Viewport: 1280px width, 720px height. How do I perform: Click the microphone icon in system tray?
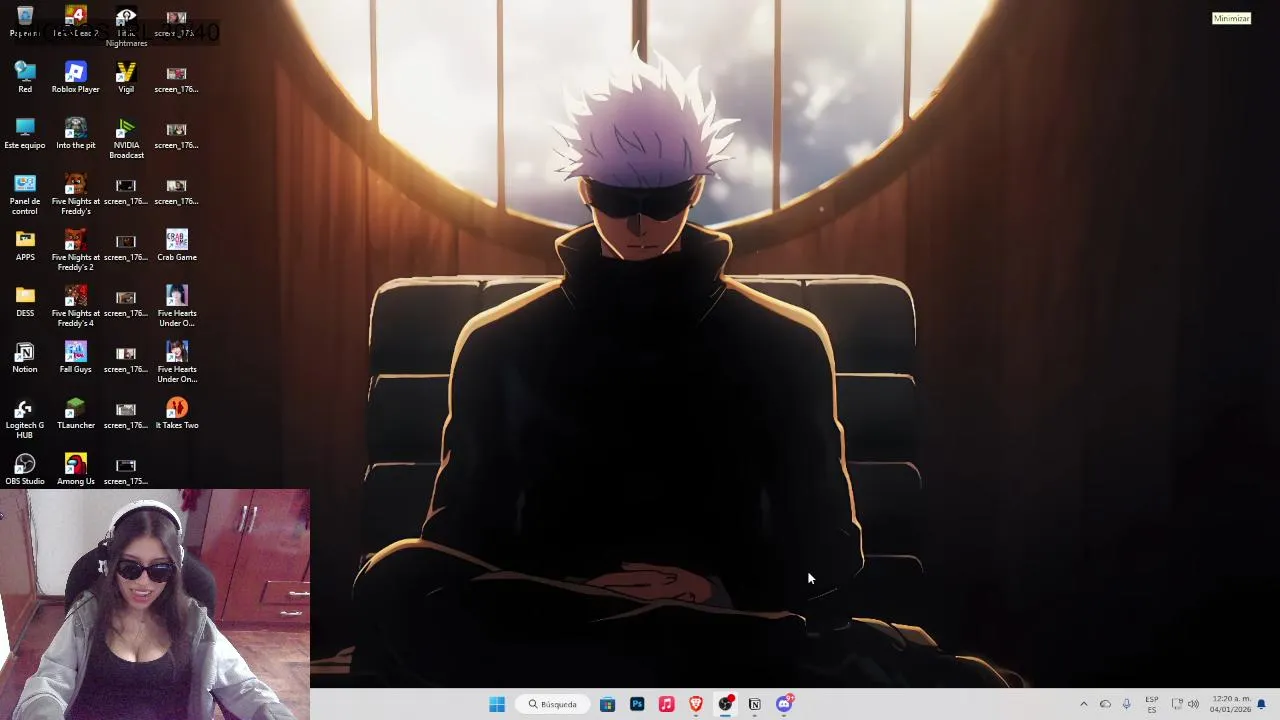pyautogui.click(x=1127, y=704)
